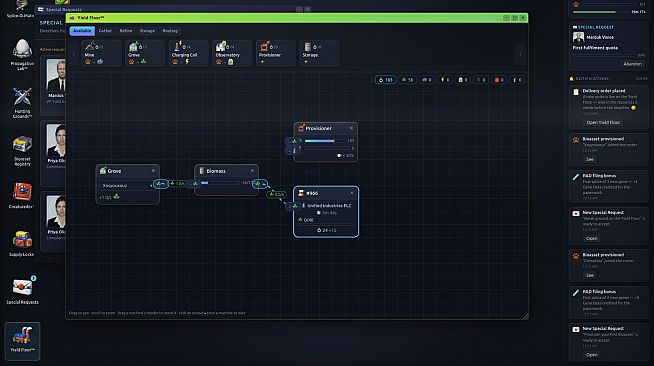Clear all notifications
Image resolution: width=654 pixels, height=366 pixels.
[x=641, y=78]
